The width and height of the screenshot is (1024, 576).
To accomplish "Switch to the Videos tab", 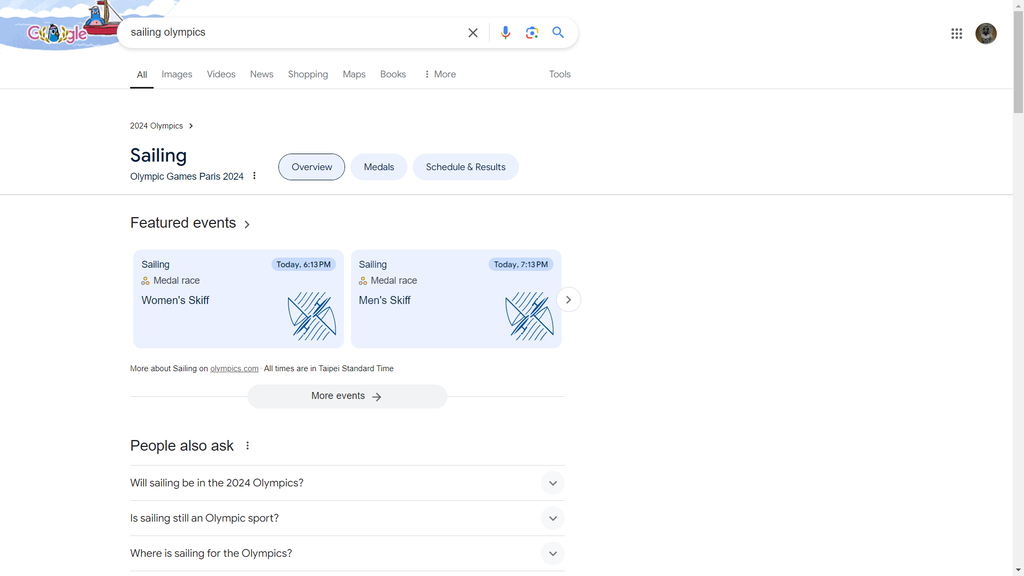I will pyautogui.click(x=221, y=74).
